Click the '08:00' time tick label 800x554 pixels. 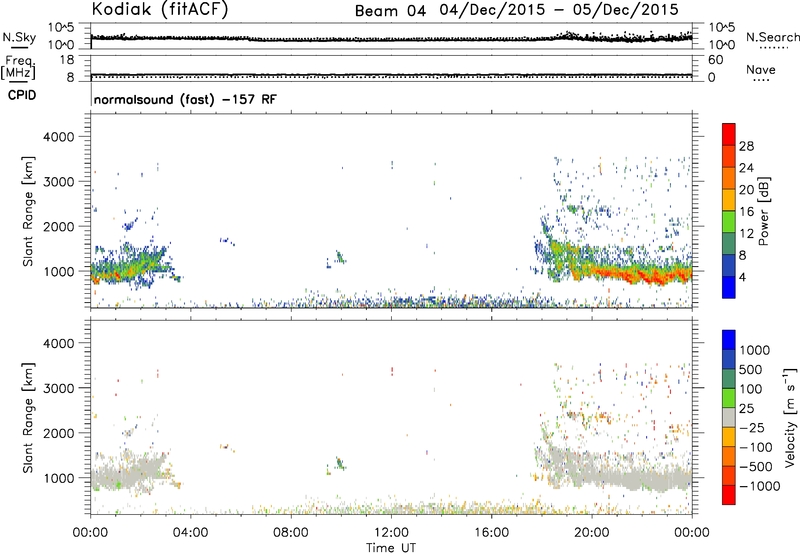click(291, 533)
